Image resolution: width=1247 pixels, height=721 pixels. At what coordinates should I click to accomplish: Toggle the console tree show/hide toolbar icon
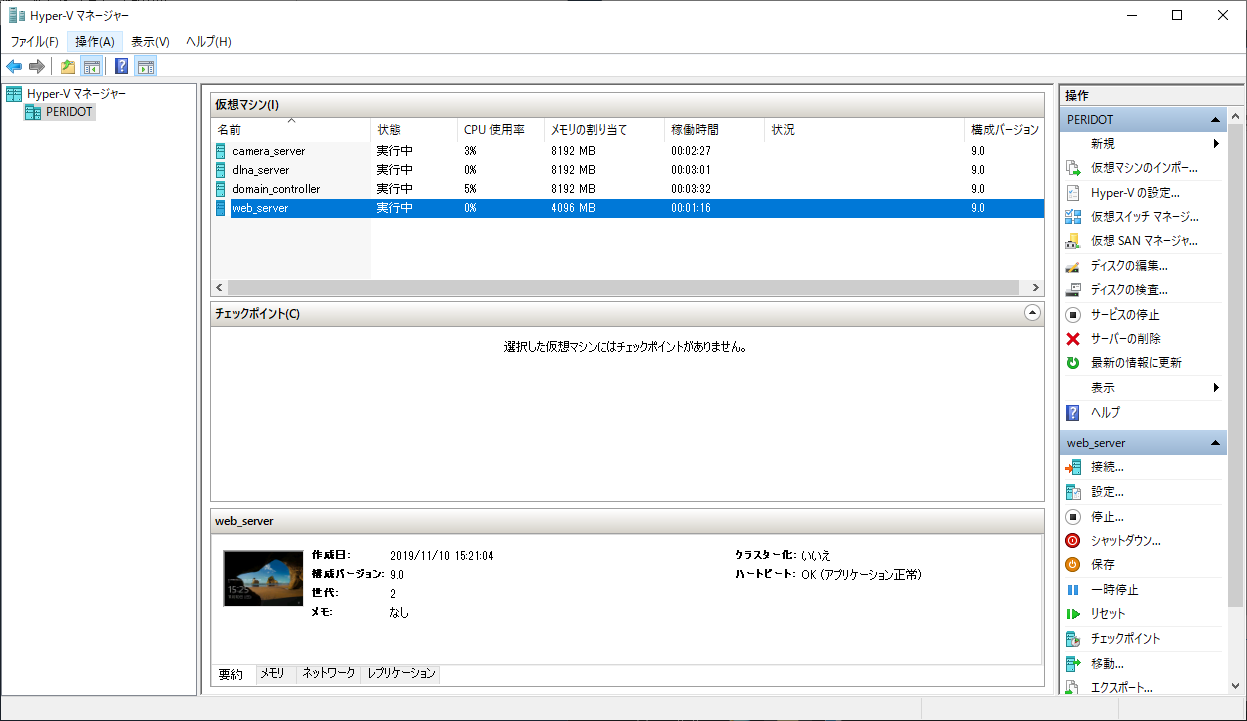click(x=91, y=67)
